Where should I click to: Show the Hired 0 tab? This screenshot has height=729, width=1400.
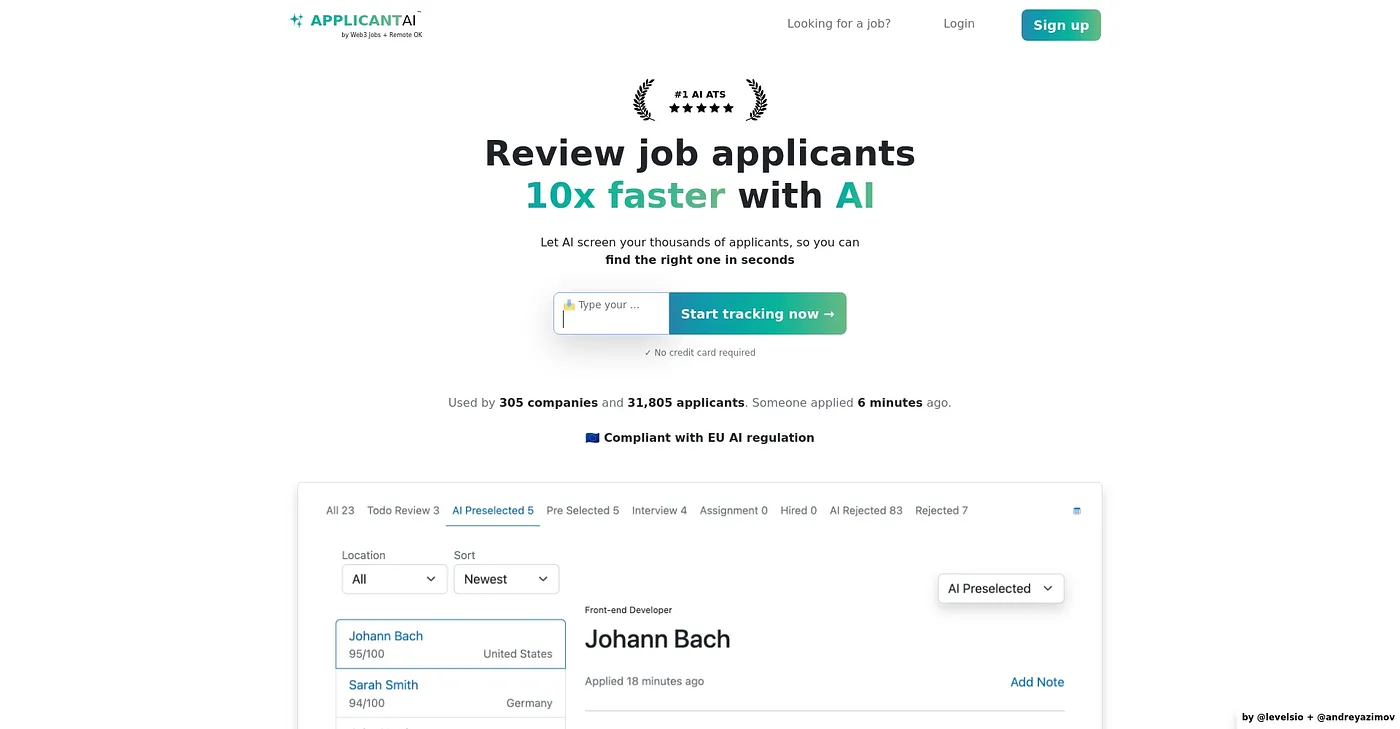[799, 510]
